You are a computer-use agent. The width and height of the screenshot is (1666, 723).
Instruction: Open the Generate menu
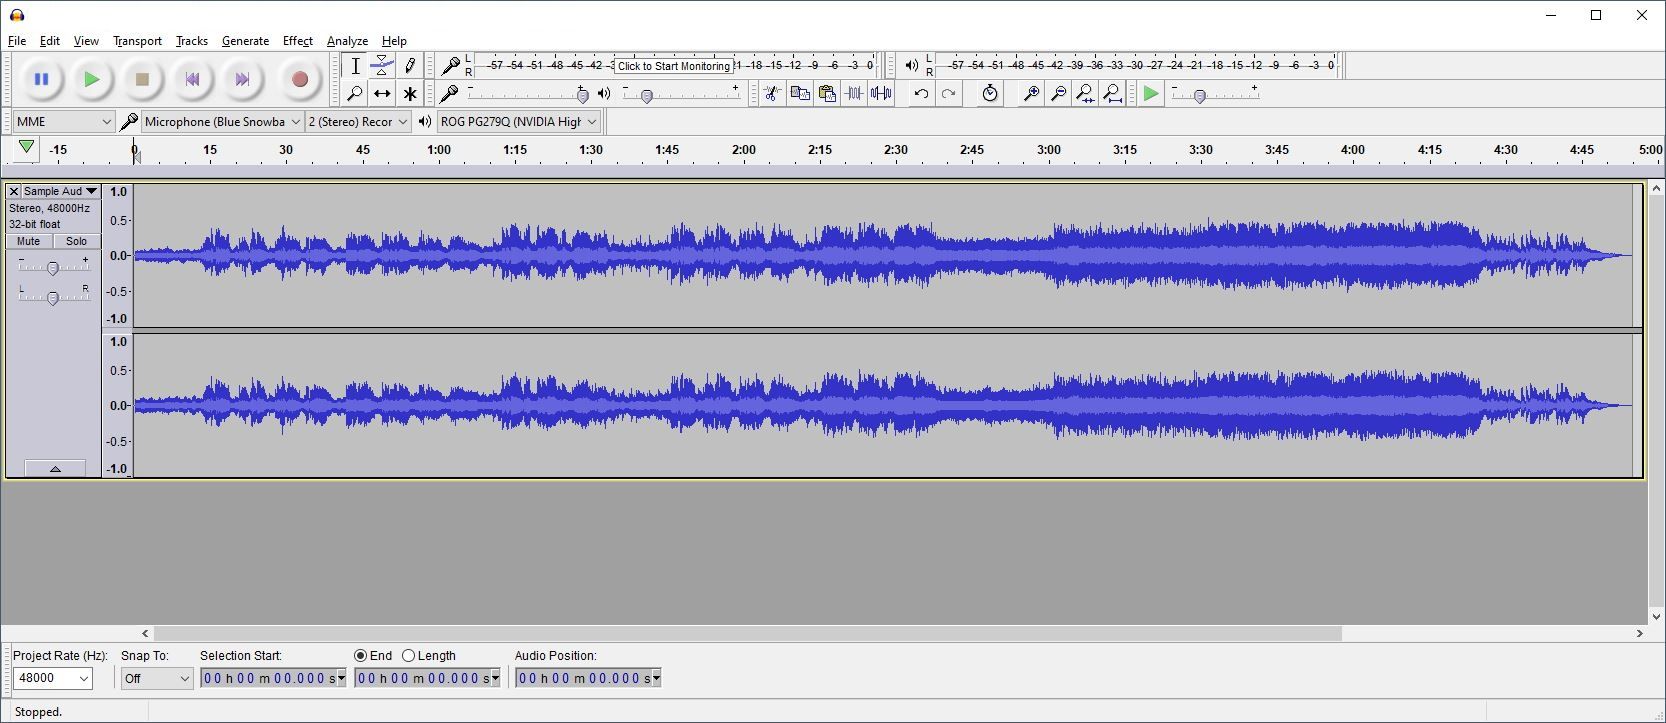(245, 41)
